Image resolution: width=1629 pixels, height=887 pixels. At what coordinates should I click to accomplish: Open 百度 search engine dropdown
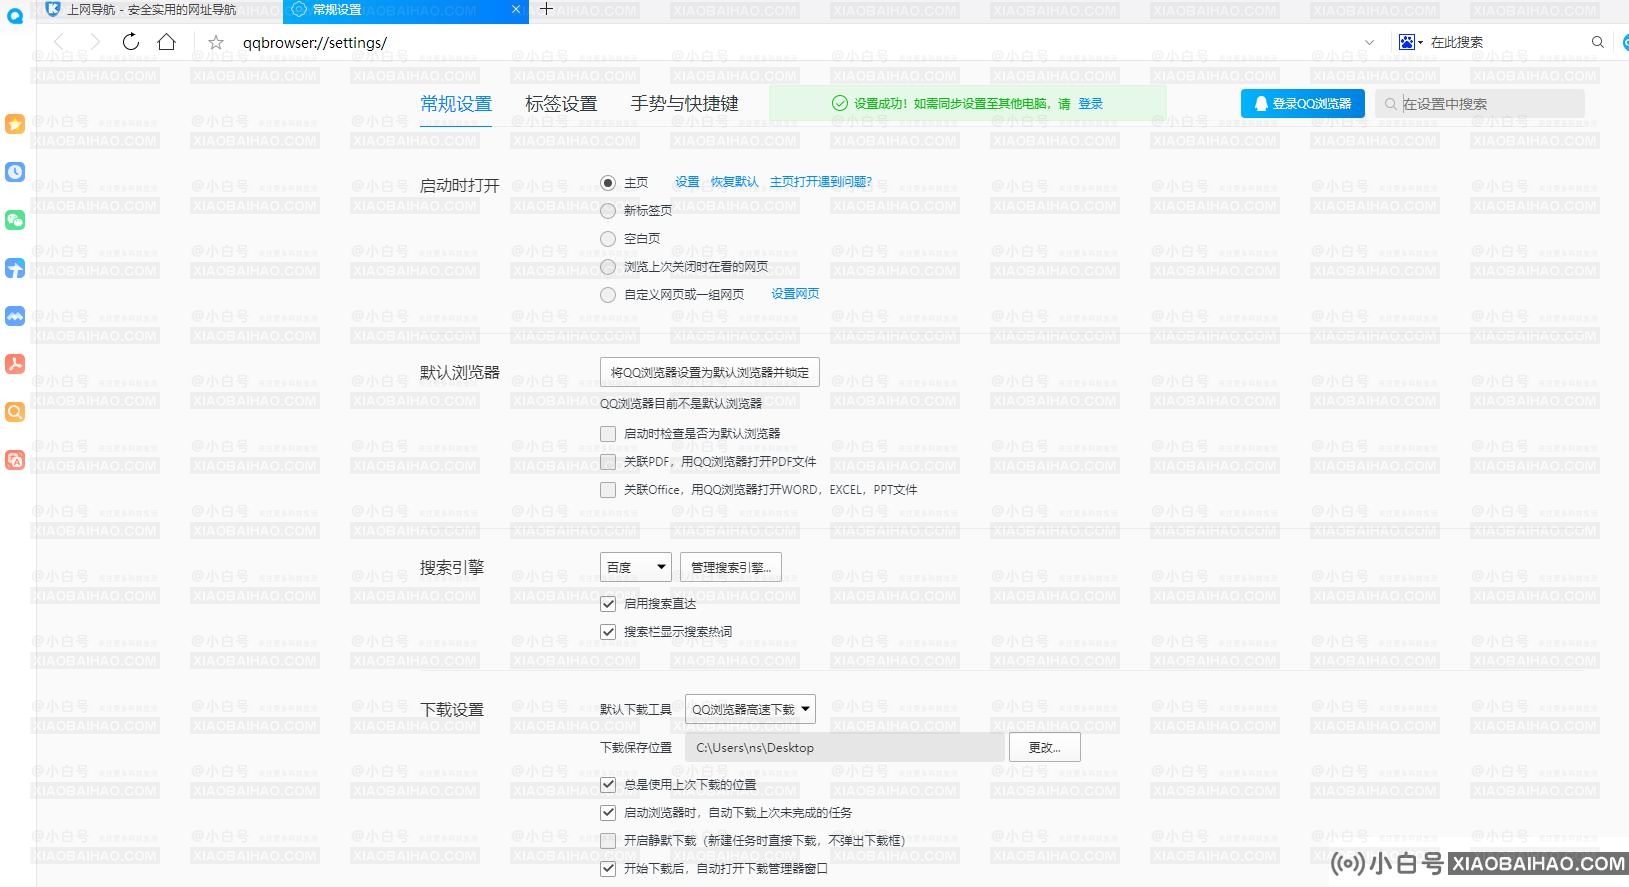click(636, 567)
